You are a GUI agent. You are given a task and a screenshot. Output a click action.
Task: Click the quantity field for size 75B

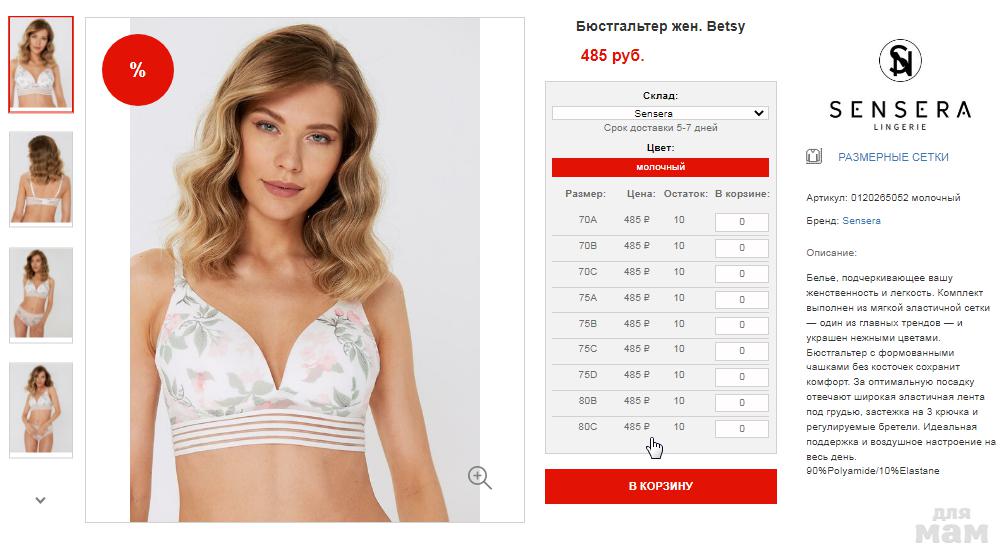point(741,325)
